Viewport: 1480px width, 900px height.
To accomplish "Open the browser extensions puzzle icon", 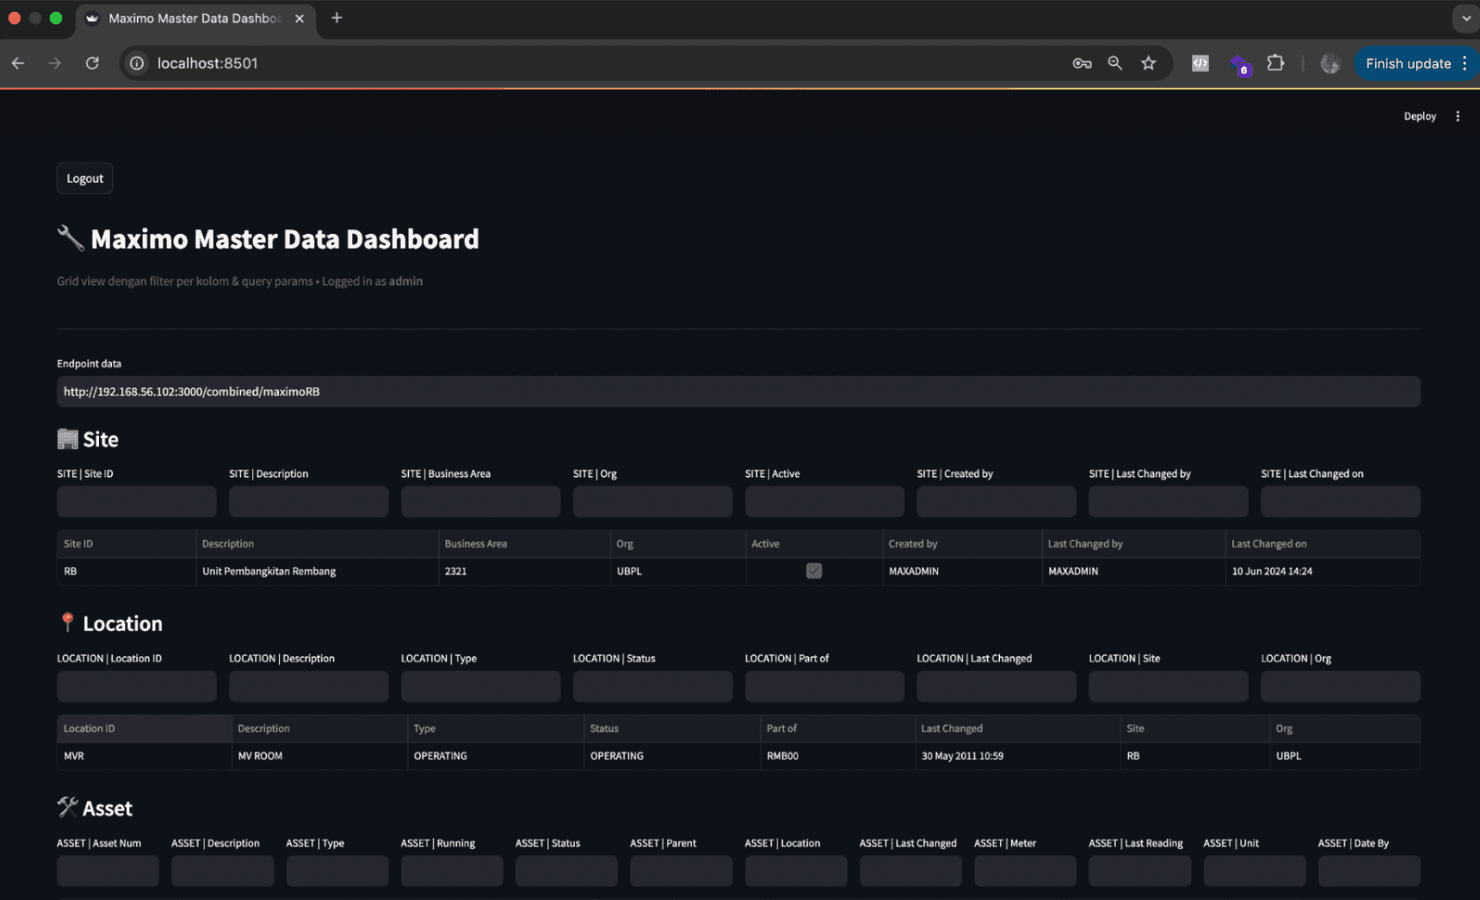I will point(1275,63).
